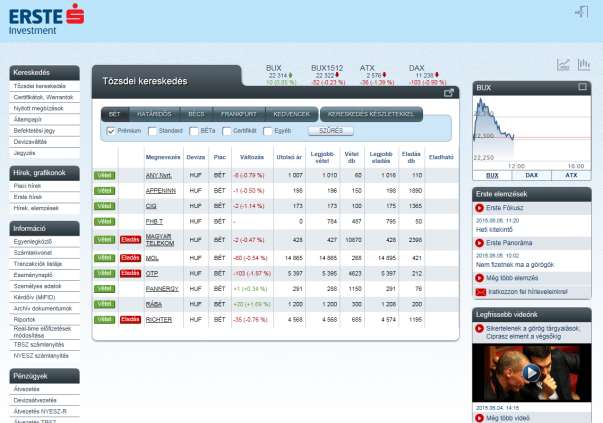Sort table by Utolsó ár column header
The image size is (603, 423).
289,157
